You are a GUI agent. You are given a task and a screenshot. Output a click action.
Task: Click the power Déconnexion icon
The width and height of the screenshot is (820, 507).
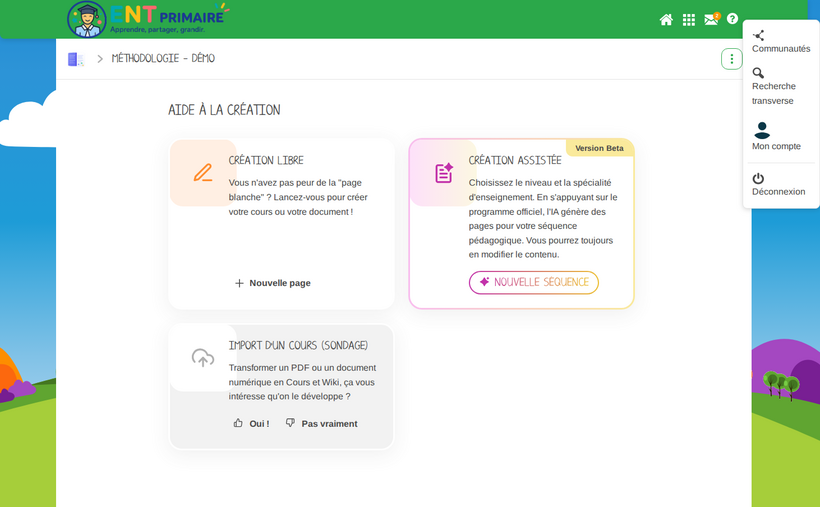(x=758, y=178)
